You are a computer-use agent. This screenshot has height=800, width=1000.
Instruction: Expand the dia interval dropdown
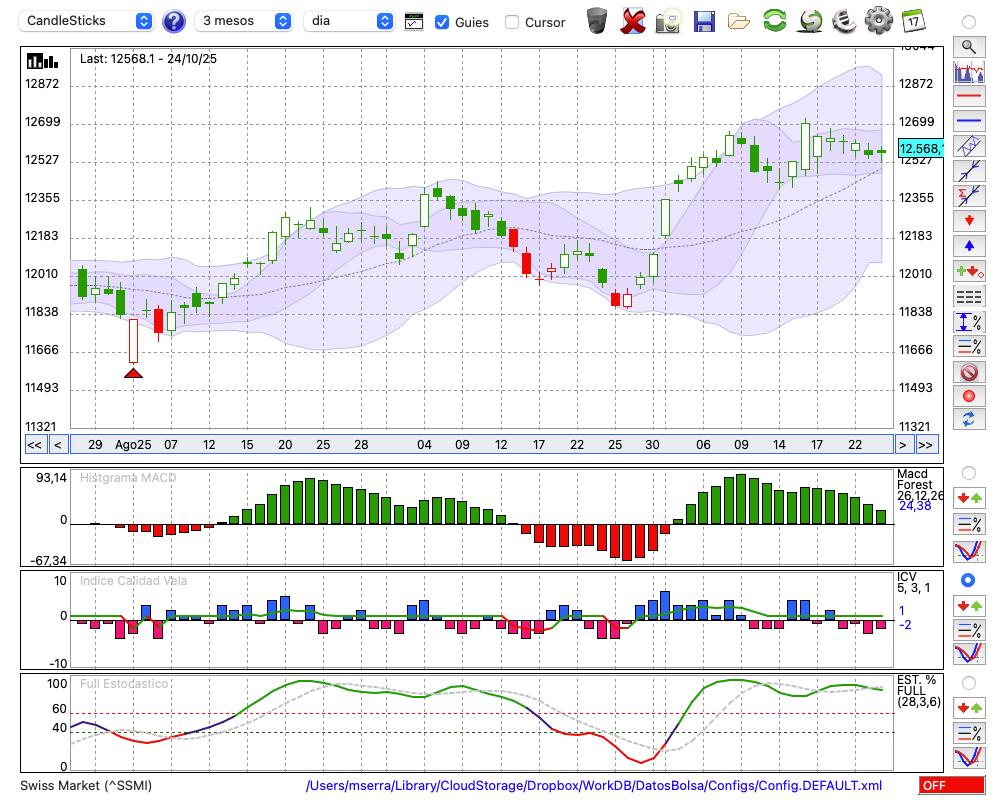click(349, 21)
